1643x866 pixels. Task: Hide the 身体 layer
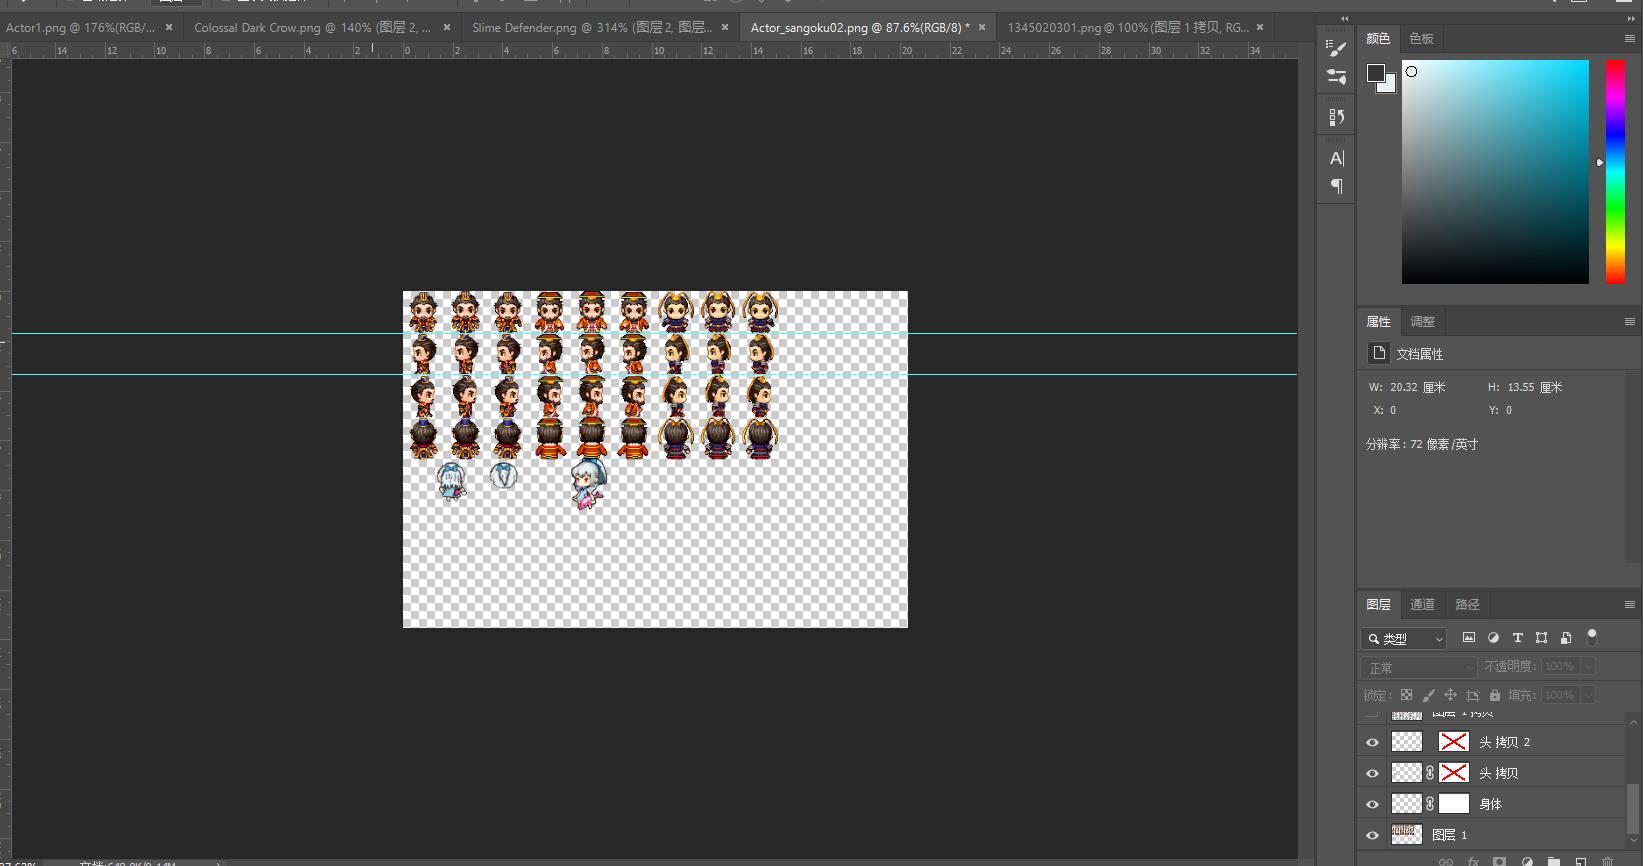click(x=1372, y=804)
